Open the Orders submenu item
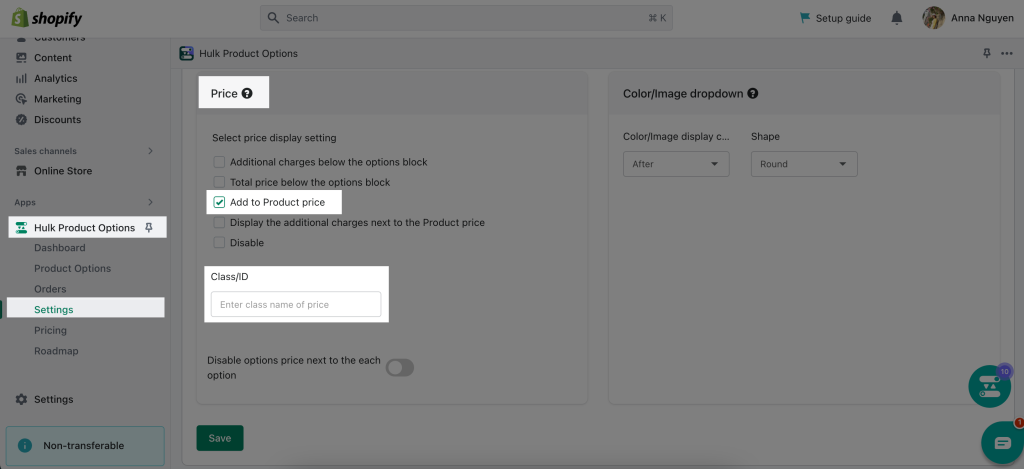The width and height of the screenshot is (1024, 469). pos(50,289)
